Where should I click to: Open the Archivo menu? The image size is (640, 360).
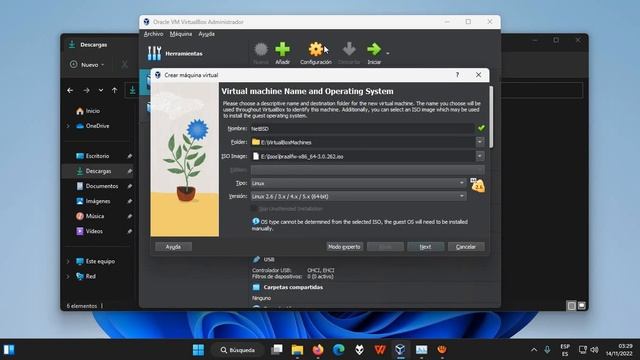tap(153, 34)
